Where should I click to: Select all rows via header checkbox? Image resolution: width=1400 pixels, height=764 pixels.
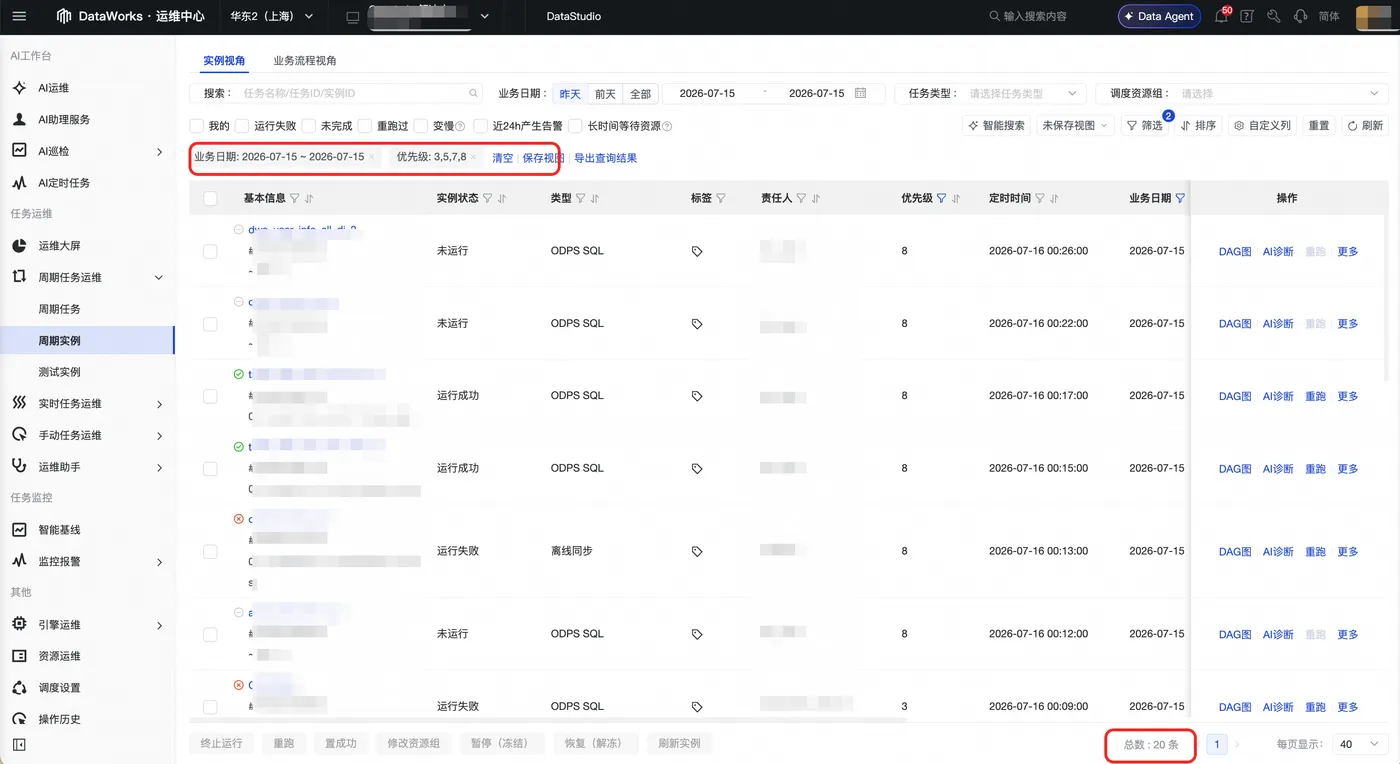tap(210, 199)
